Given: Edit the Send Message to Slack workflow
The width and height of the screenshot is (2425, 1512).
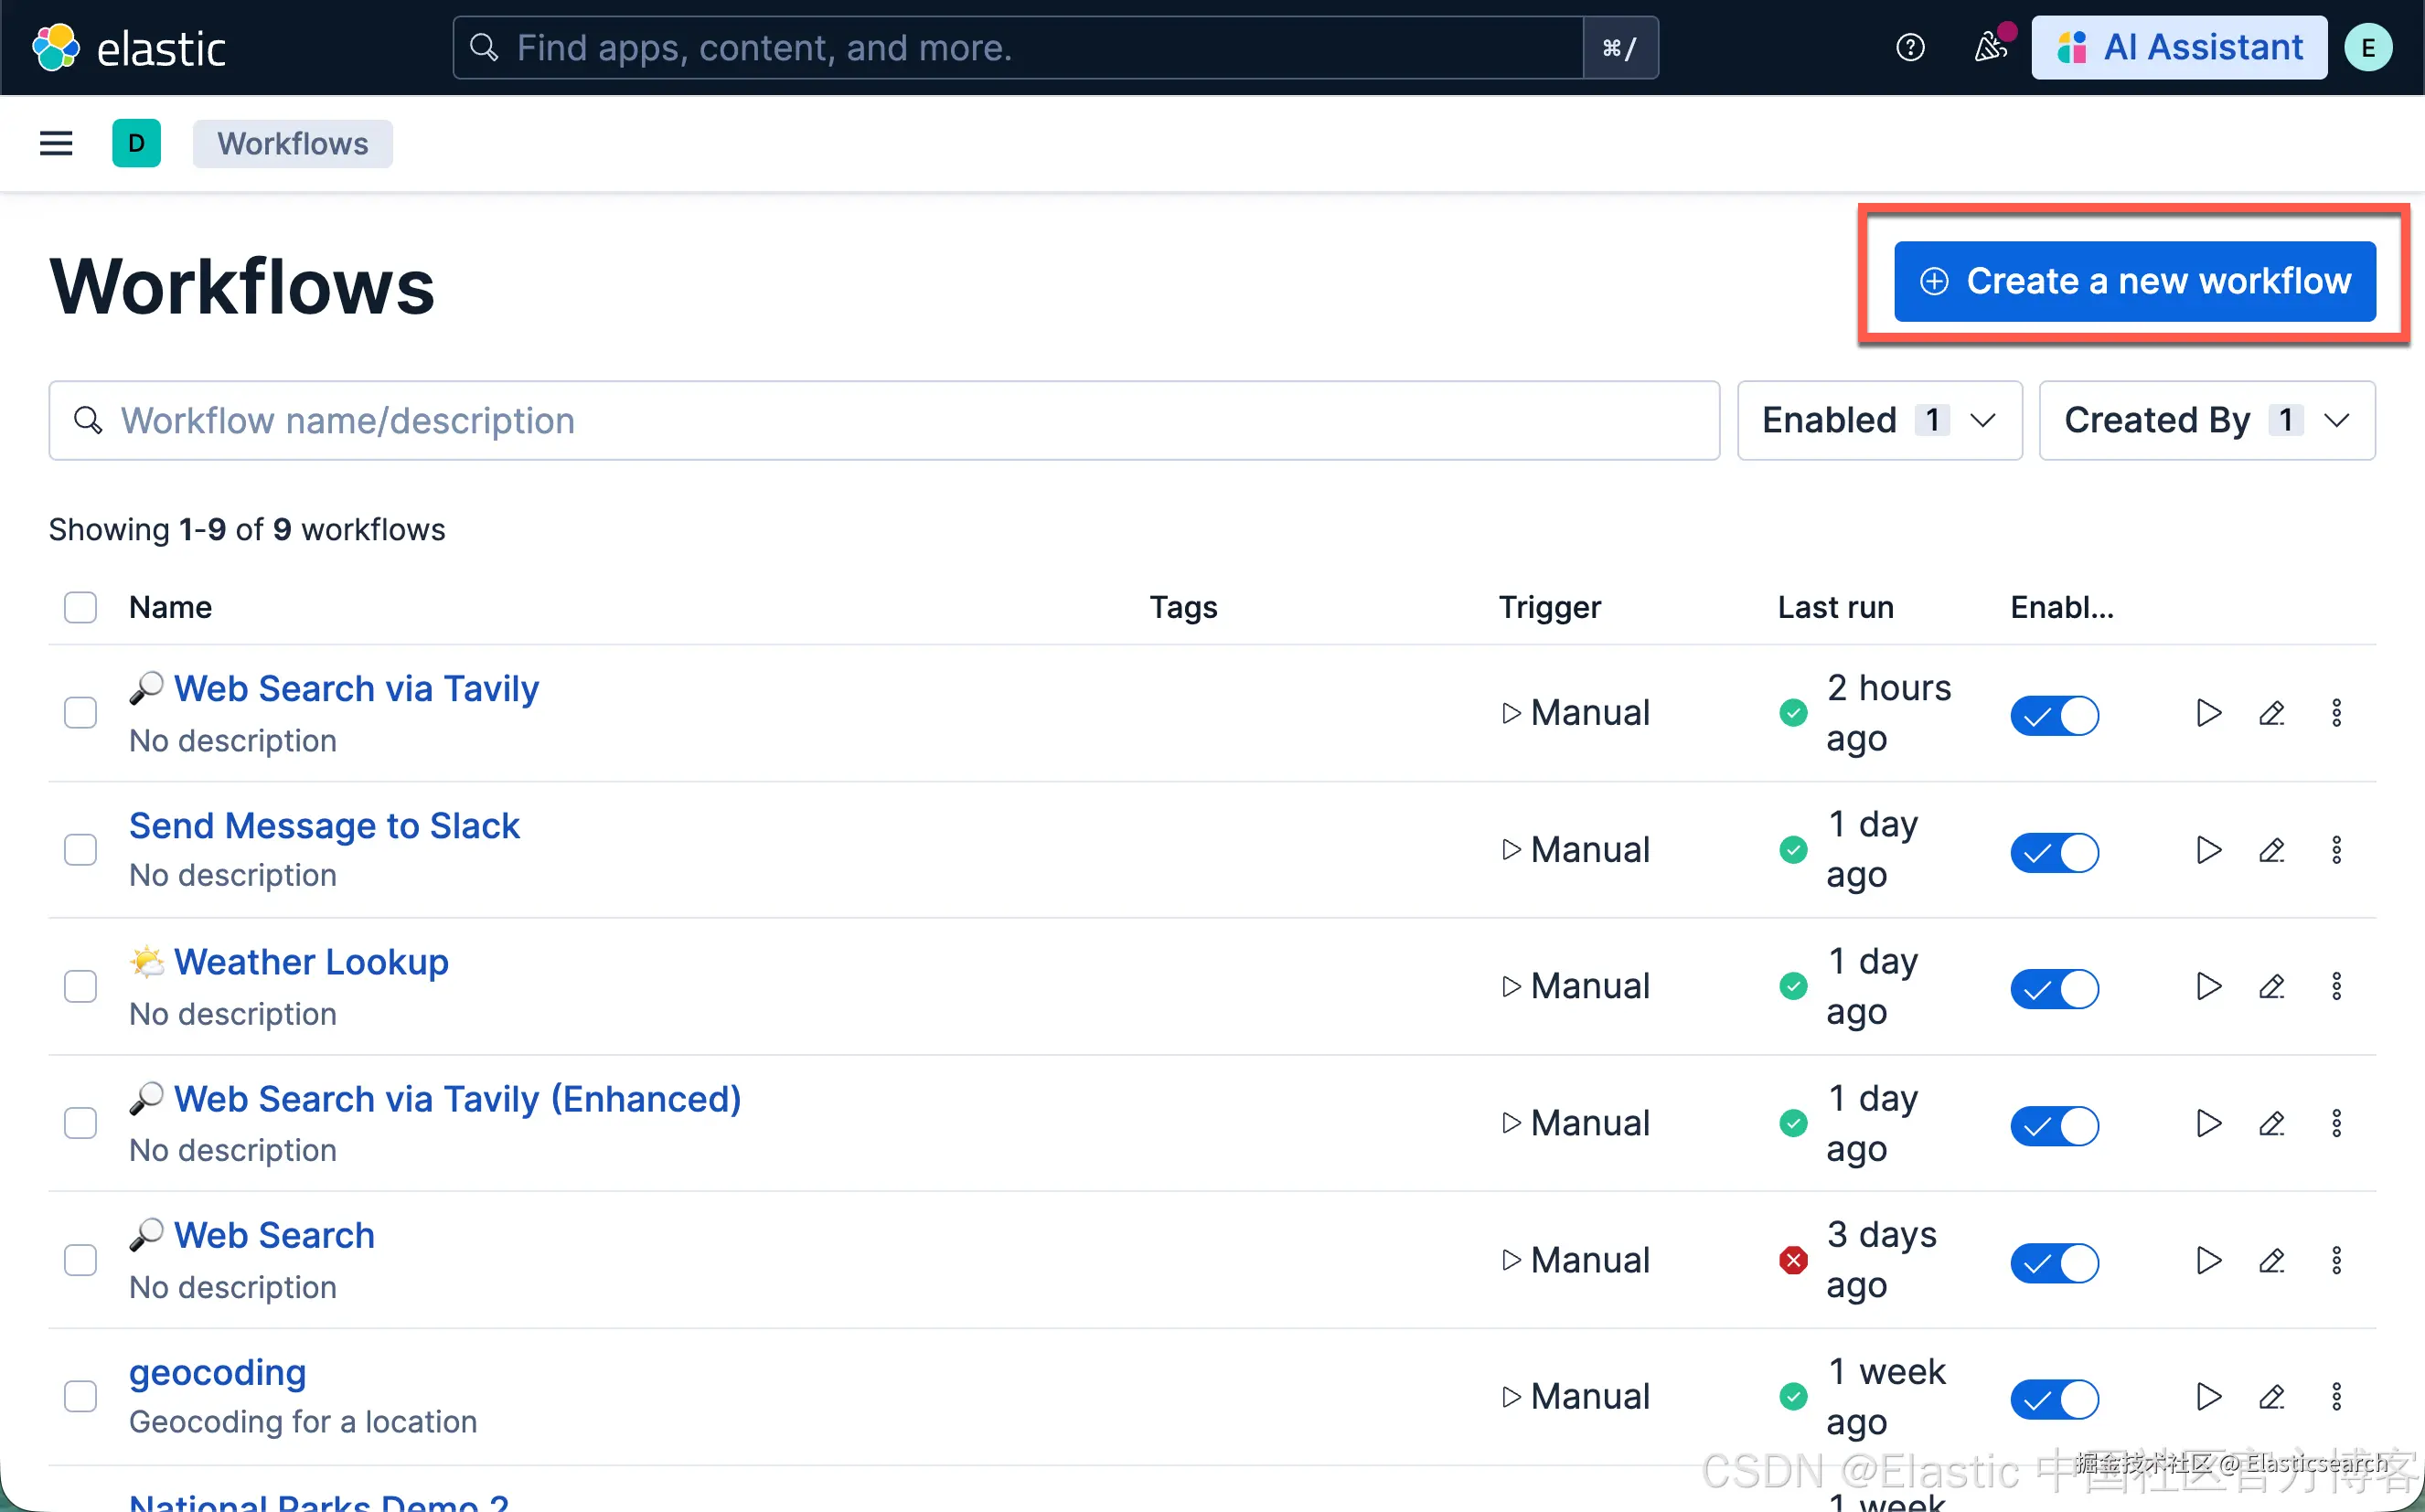Looking at the screenshot, I should [2271, 850].
